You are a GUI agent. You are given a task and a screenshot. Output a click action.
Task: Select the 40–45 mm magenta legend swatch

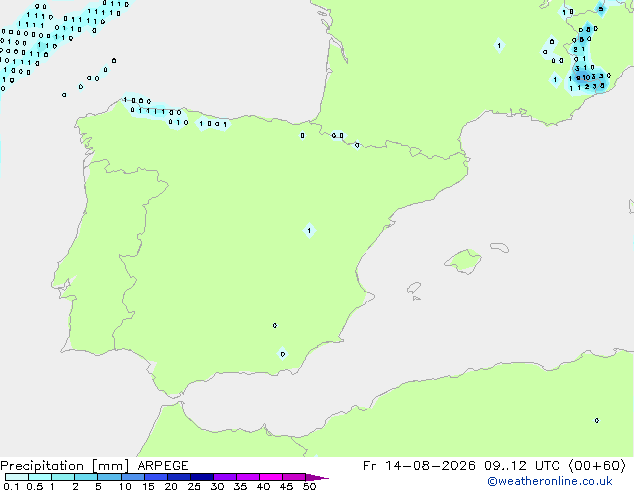pos(271,477)
